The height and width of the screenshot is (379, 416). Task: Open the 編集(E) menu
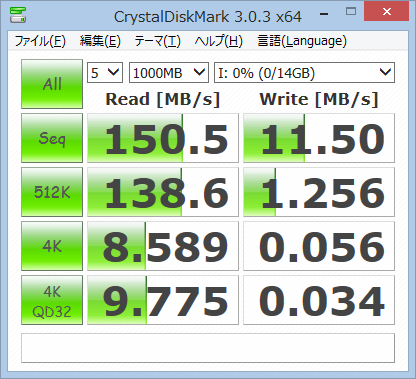(100, 41)
